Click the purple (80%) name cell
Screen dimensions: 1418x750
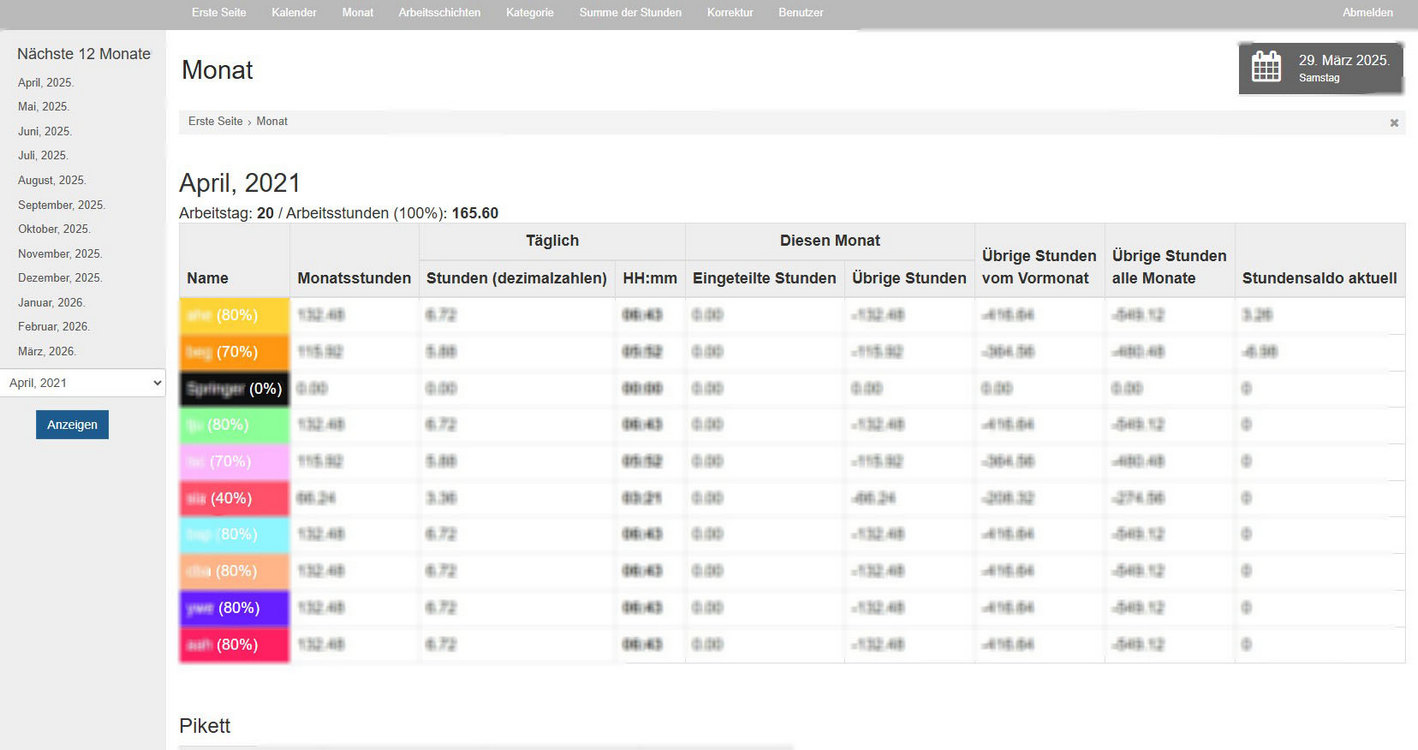click(x=235, y=608)
